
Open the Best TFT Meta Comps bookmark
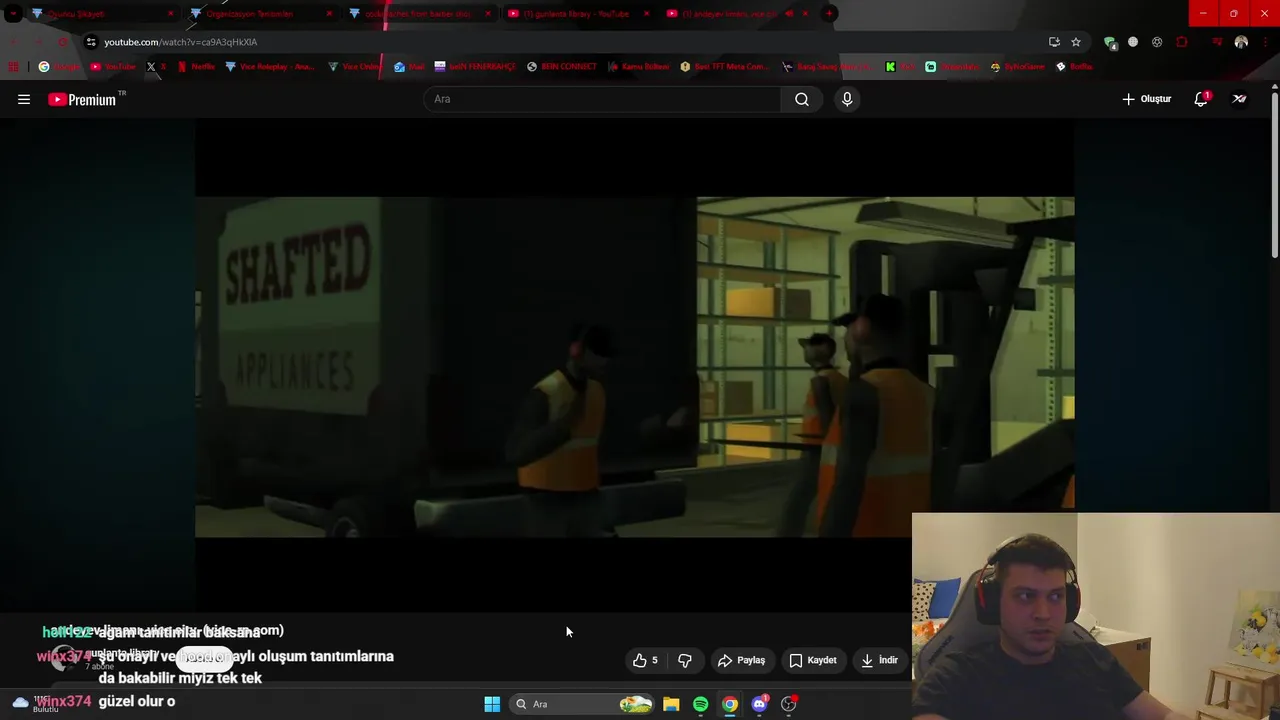tap(725, 67)
